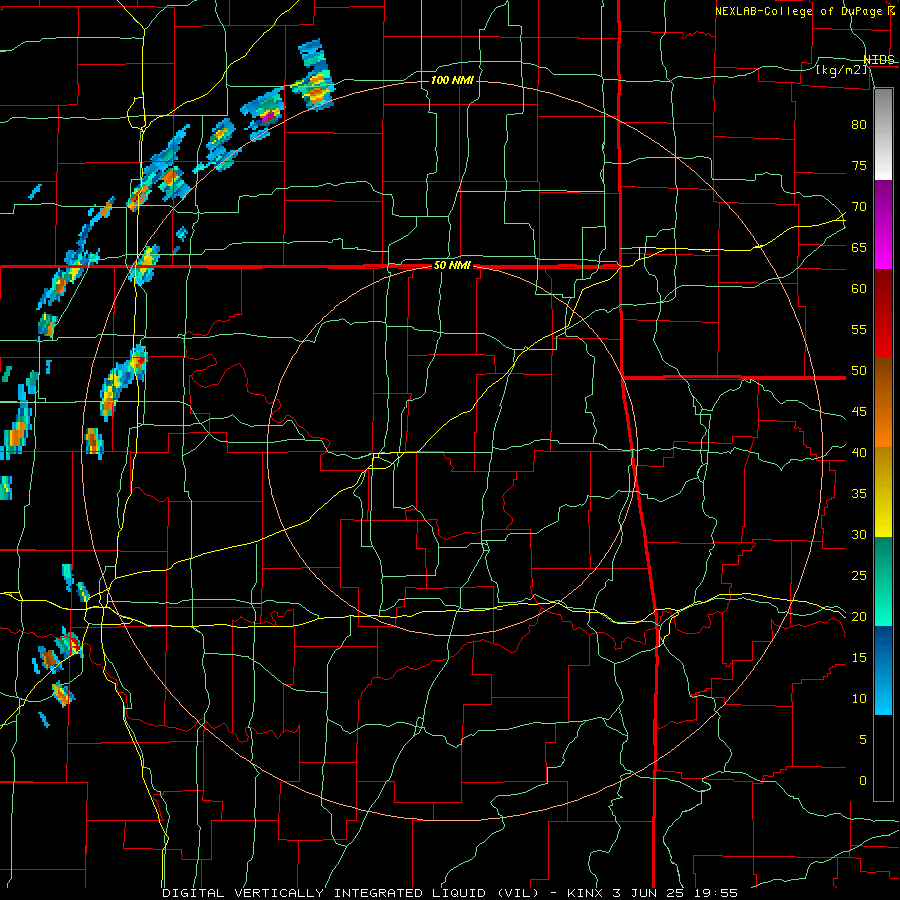Viewport: 900px width, 900px height.
Task: Click the 5 scale value
Action: (863, 740)
